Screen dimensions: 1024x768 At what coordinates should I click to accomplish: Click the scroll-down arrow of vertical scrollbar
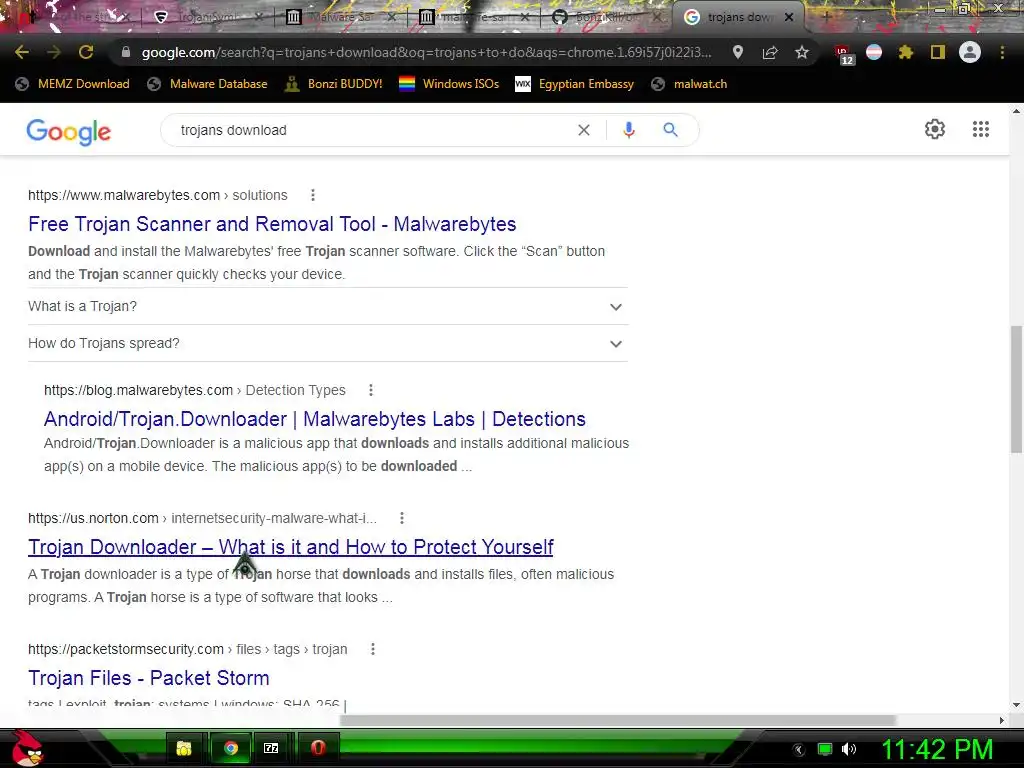[x=1016, y=705]
